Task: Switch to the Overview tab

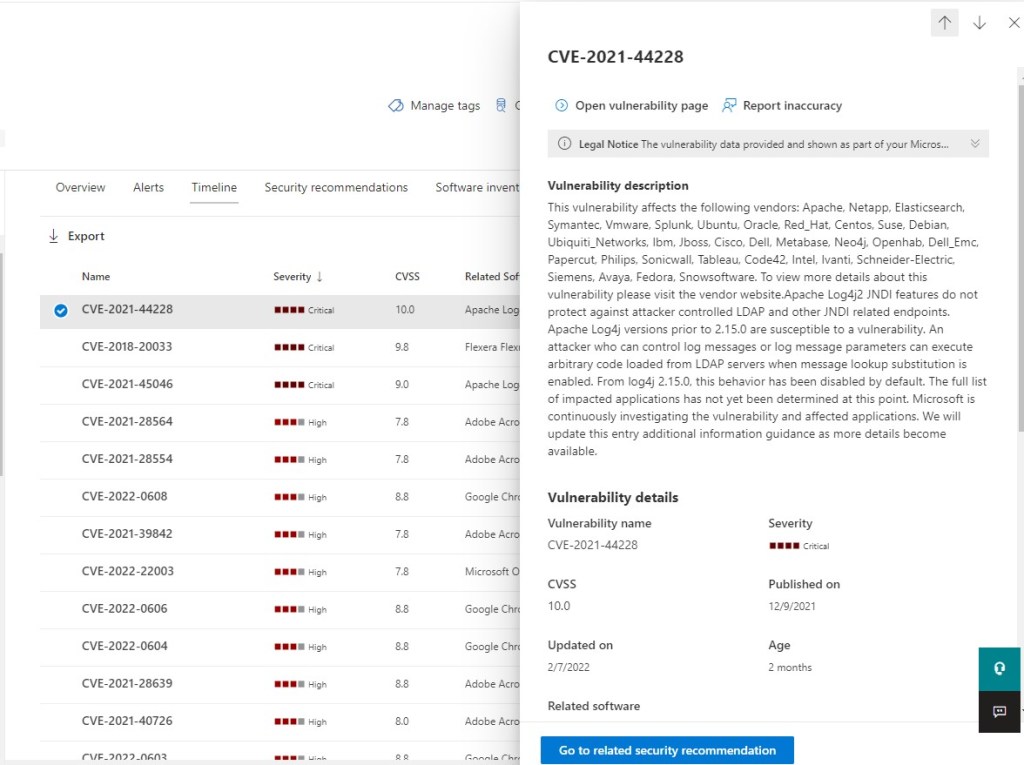Action: 80,188
